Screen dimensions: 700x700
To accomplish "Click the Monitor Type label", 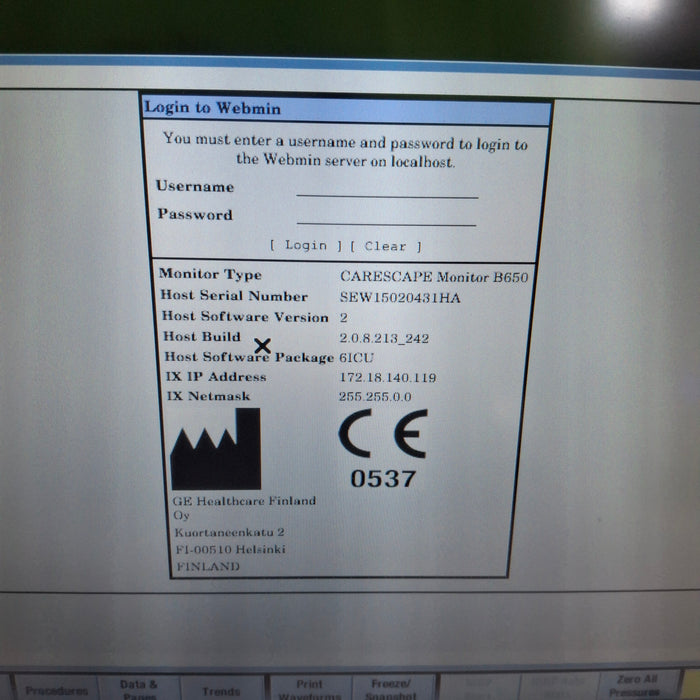I will tap(210, 274).
